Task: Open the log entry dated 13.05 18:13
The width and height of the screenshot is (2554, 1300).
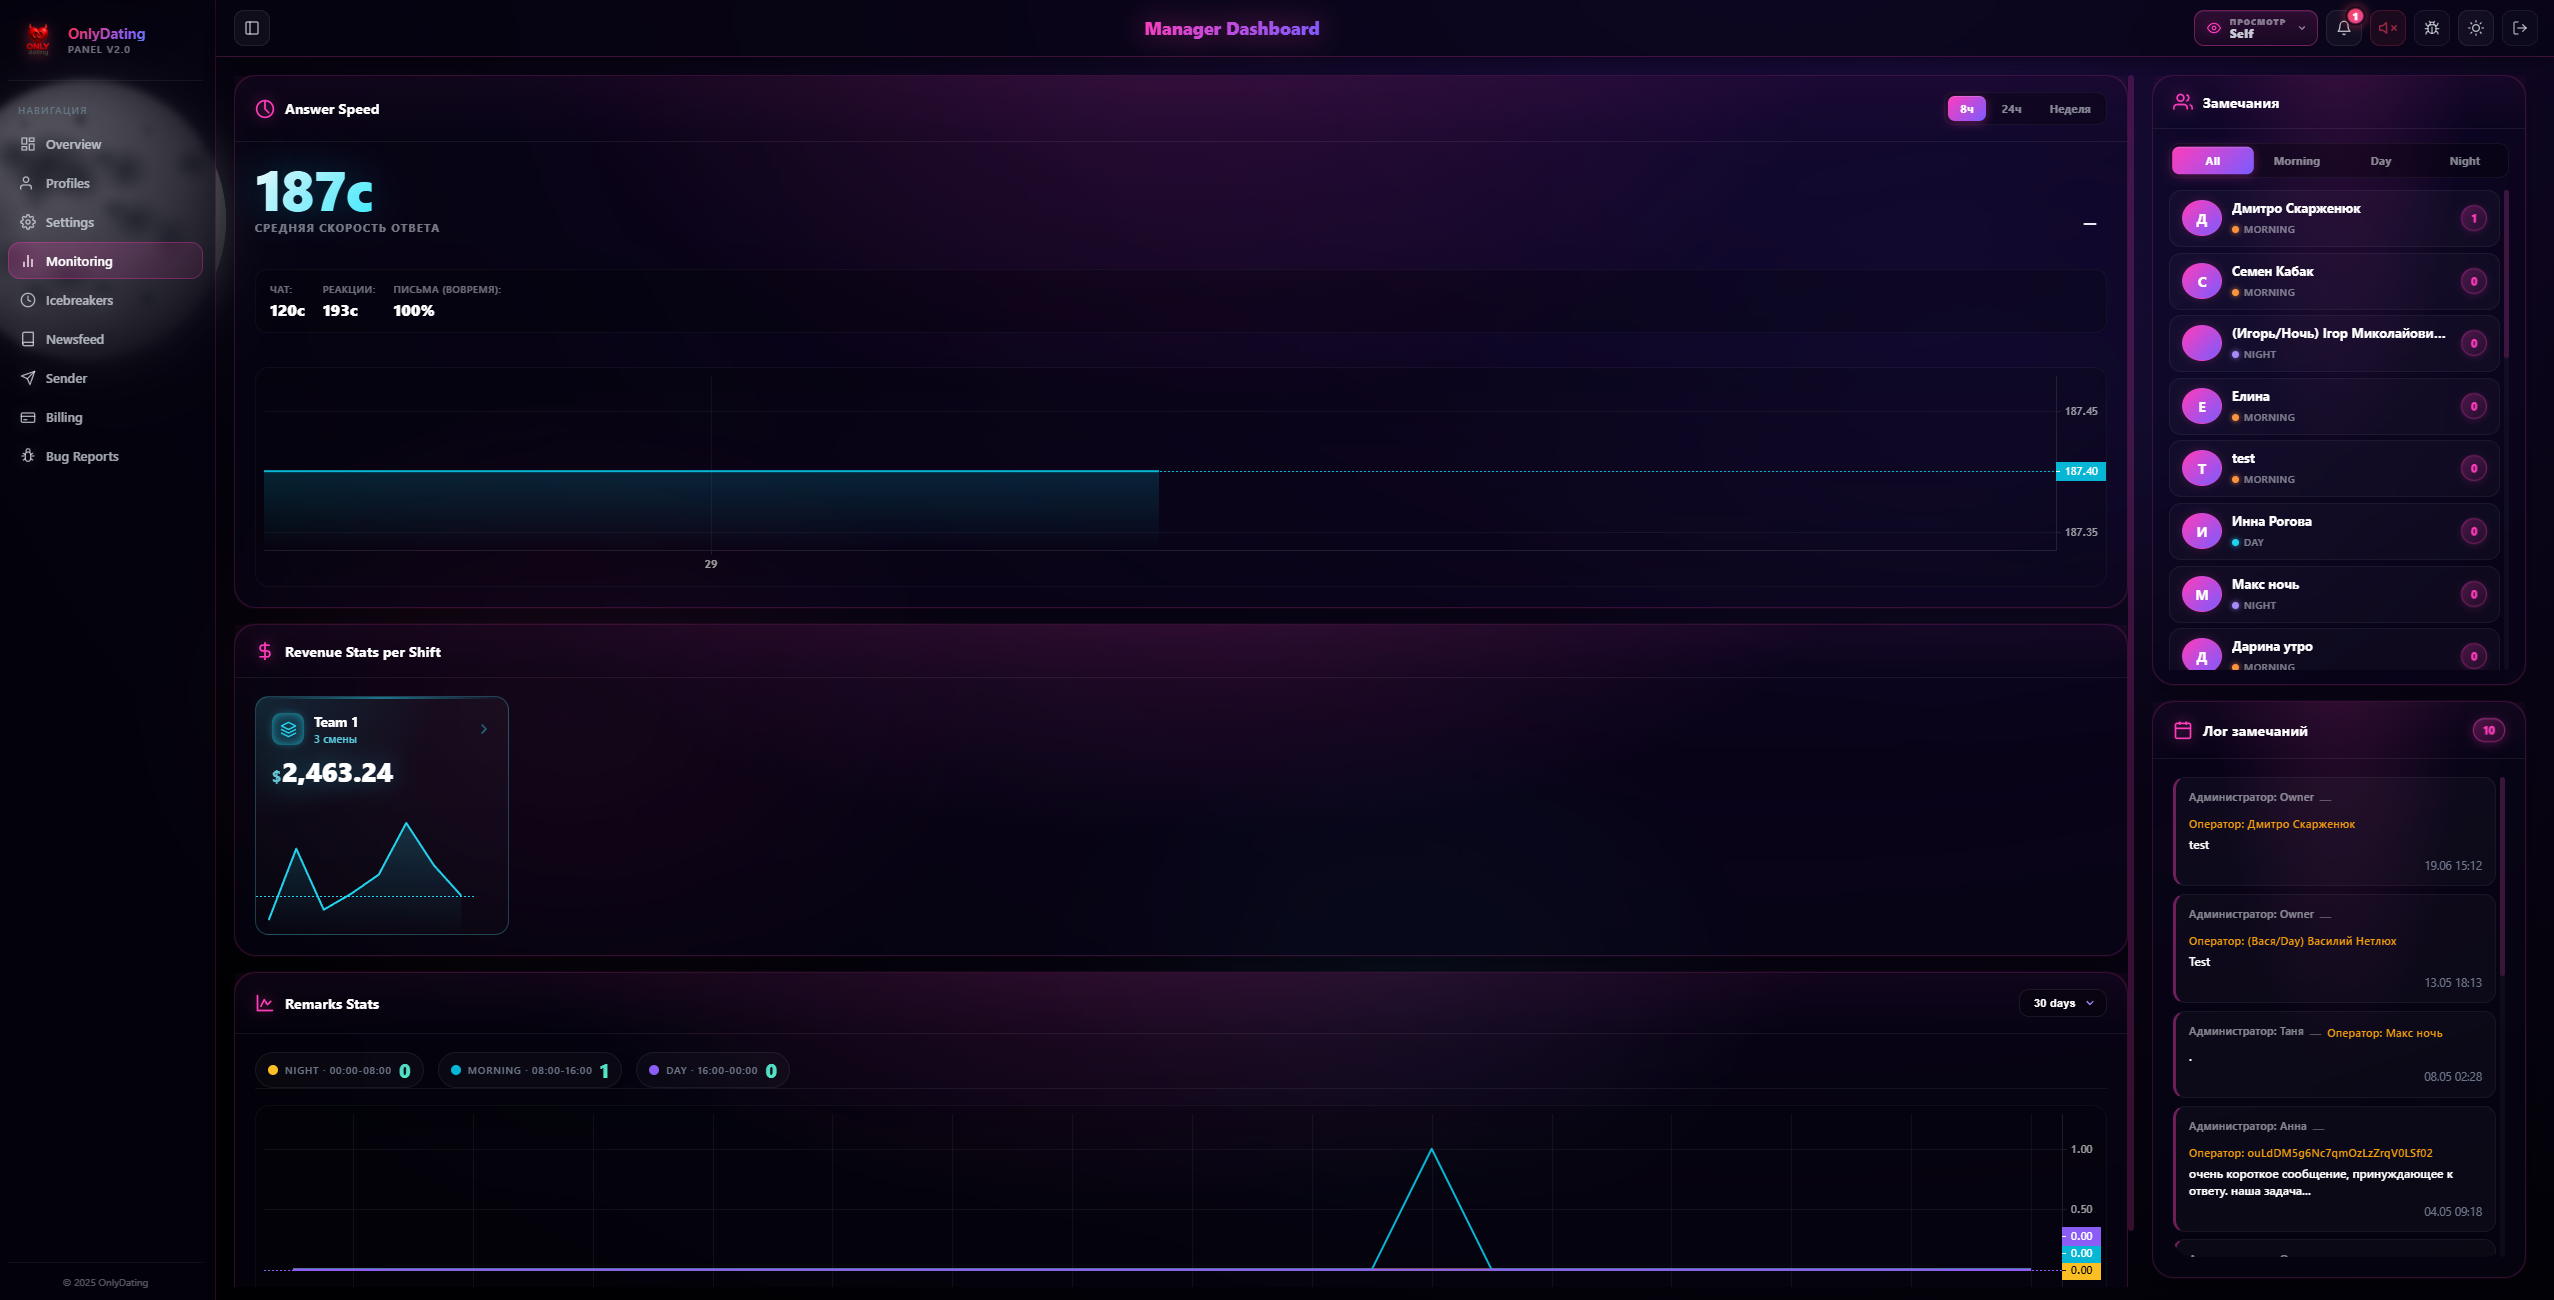Action: (x=2334, y=948)
